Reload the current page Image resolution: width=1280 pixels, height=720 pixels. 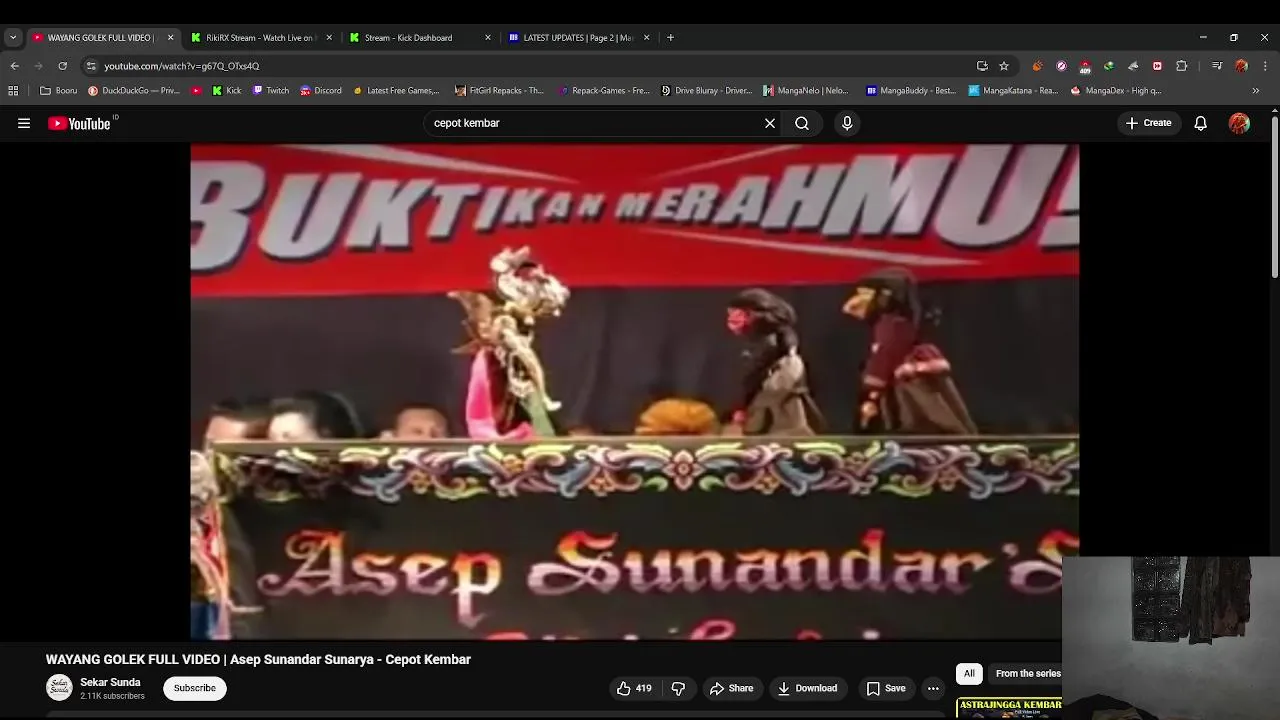pos(62,66)
